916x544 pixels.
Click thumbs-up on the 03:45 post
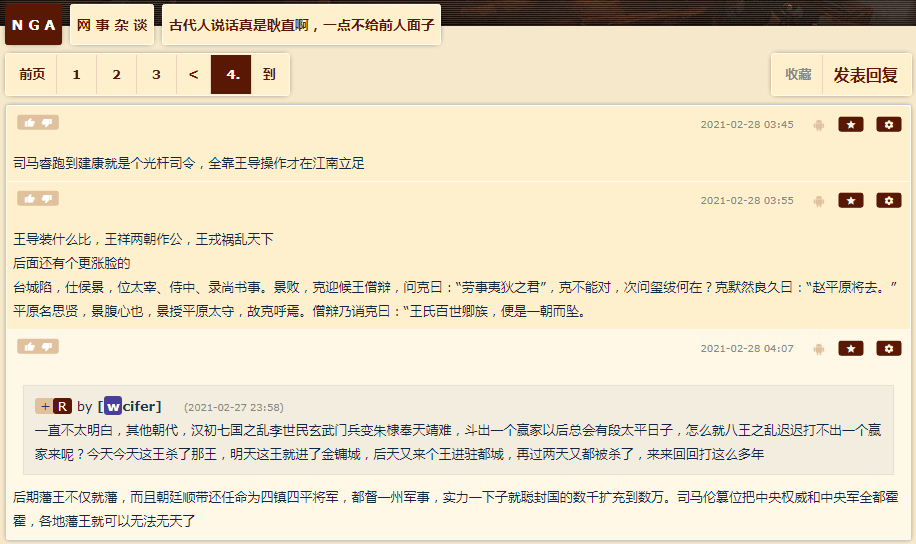click(30, 123)
